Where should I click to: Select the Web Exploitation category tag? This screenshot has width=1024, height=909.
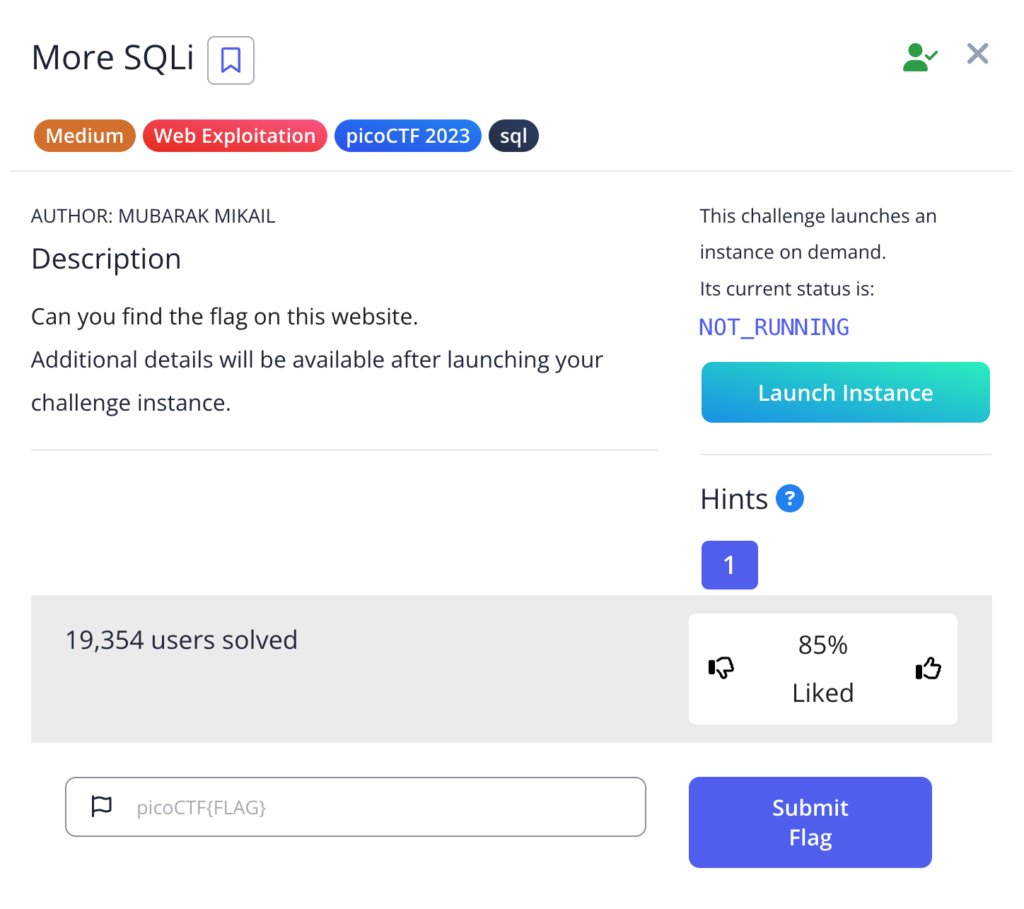pos(234,135)
